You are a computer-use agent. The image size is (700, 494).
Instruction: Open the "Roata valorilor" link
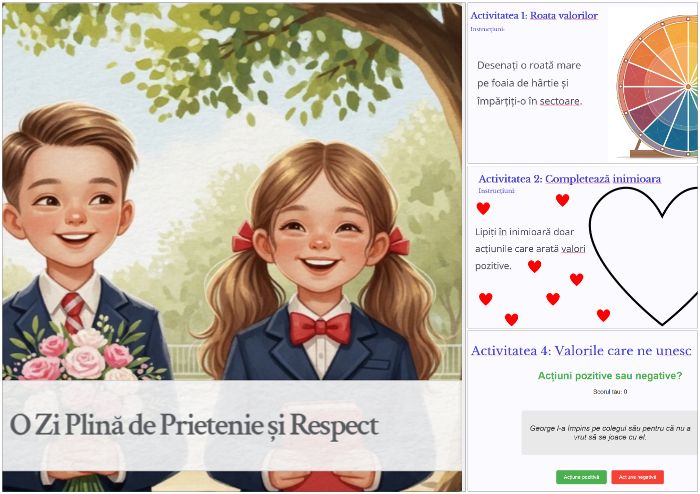(564, 16)
